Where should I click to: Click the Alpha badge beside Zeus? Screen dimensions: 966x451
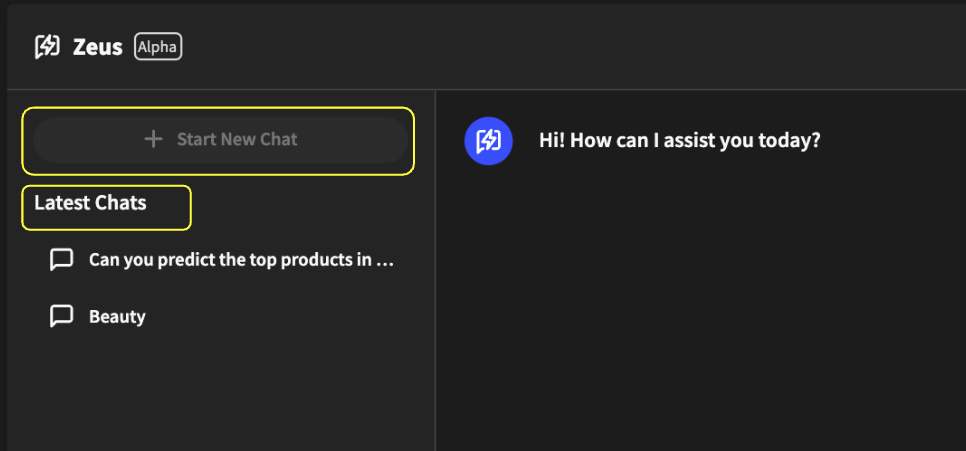click(x=158, y=47)
